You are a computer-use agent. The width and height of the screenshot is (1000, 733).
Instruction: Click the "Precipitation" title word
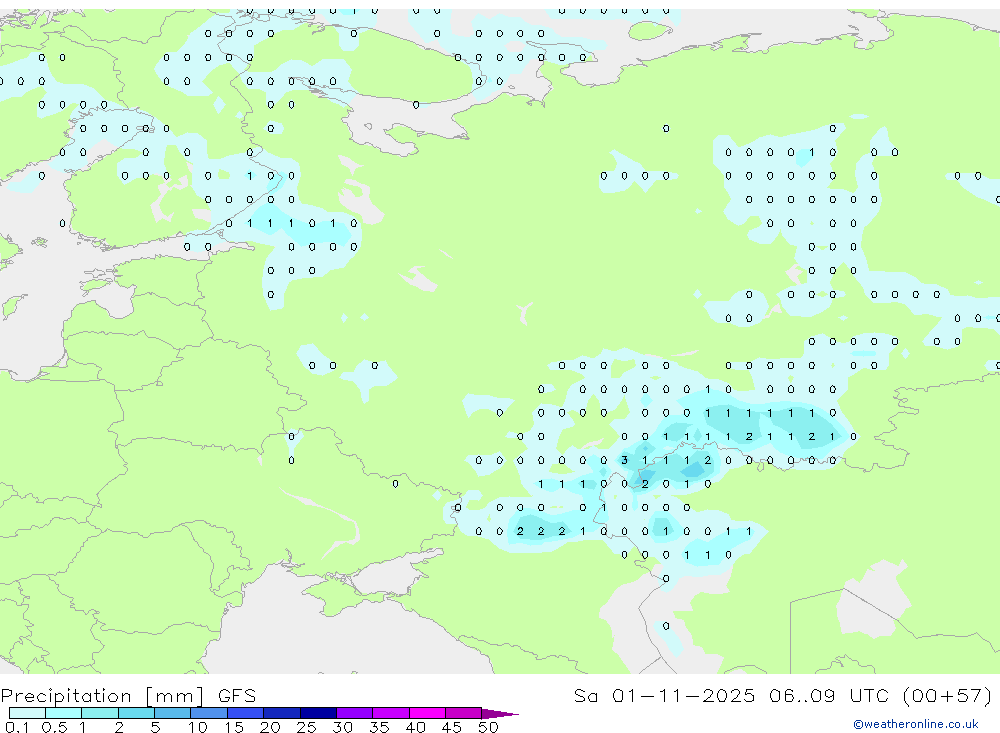point(66,696)
